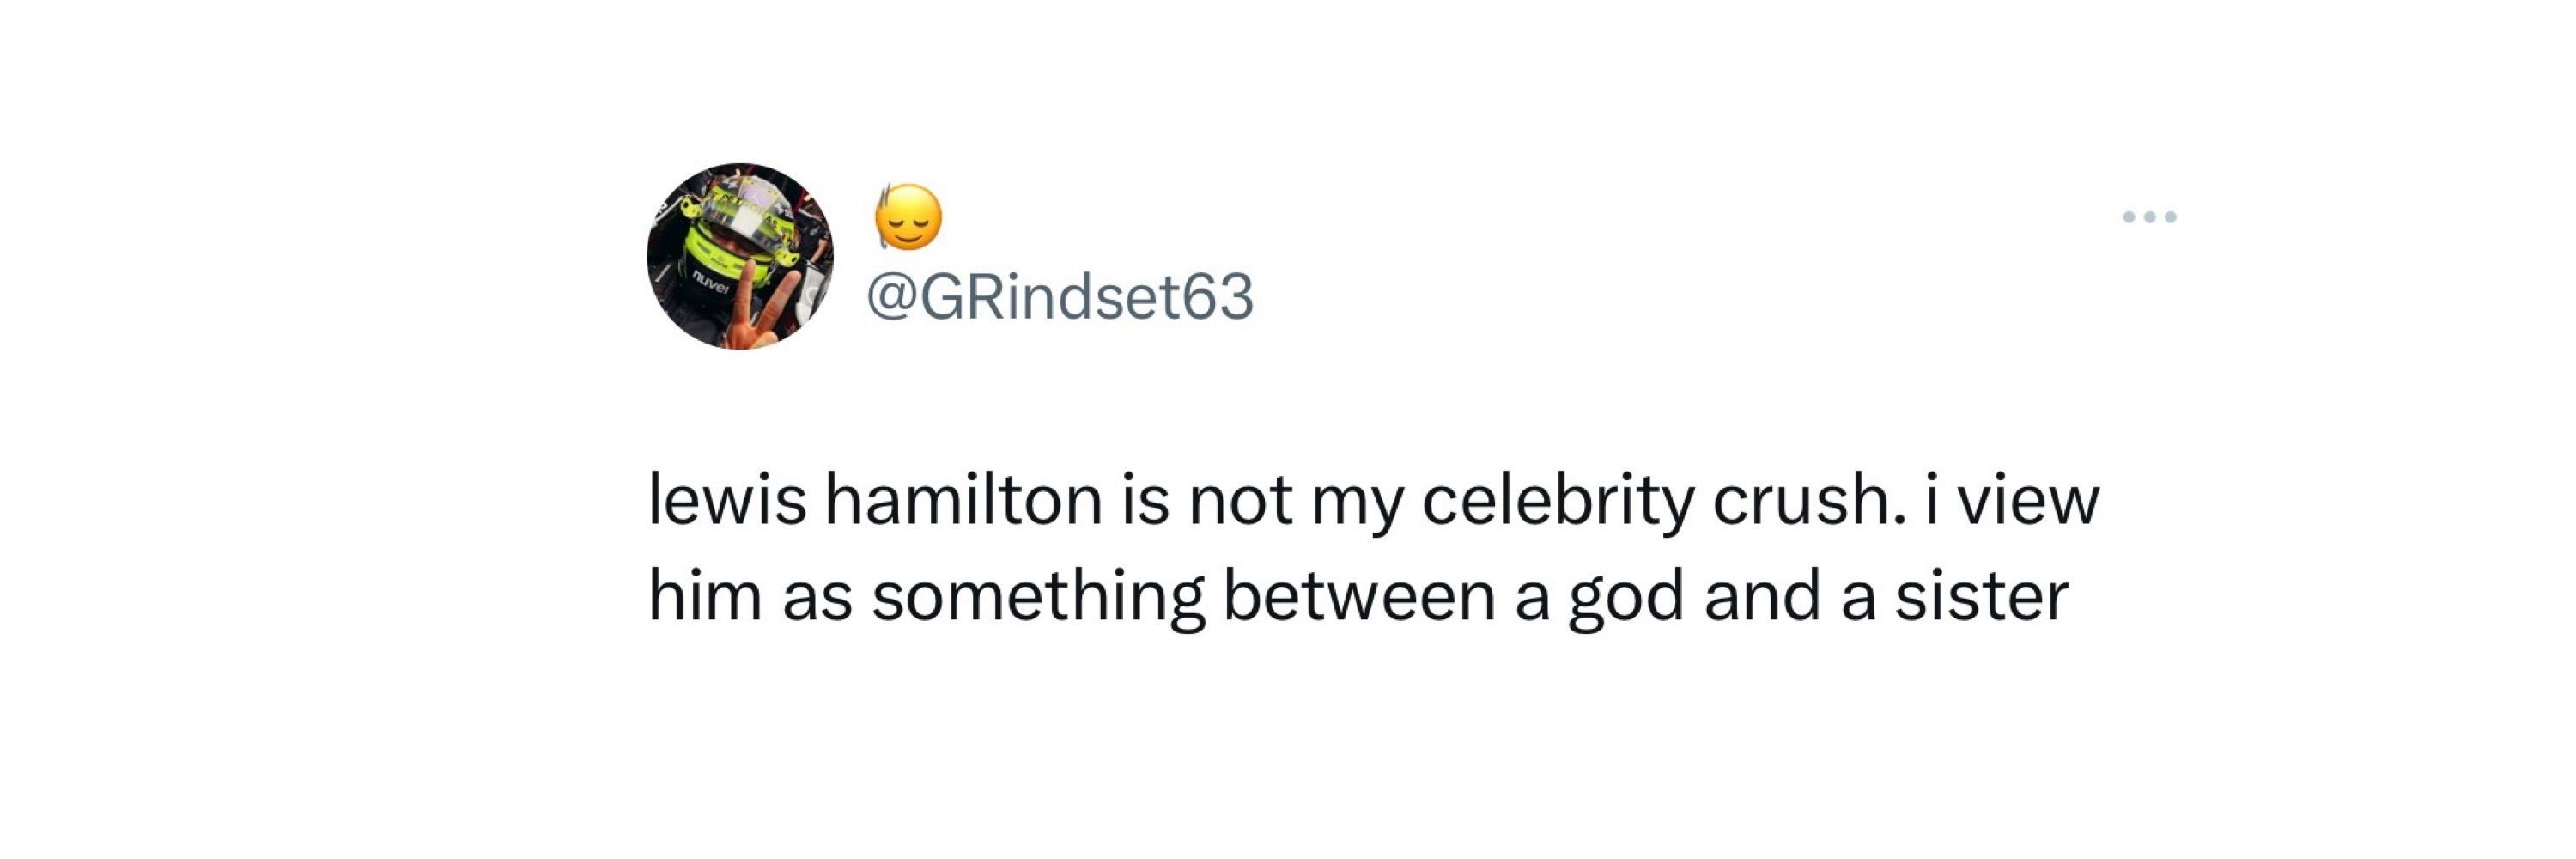
Task: Click the phrase "celebrity crush" in the tweet
Action: pyautogui.click(x=1658, y=503)
